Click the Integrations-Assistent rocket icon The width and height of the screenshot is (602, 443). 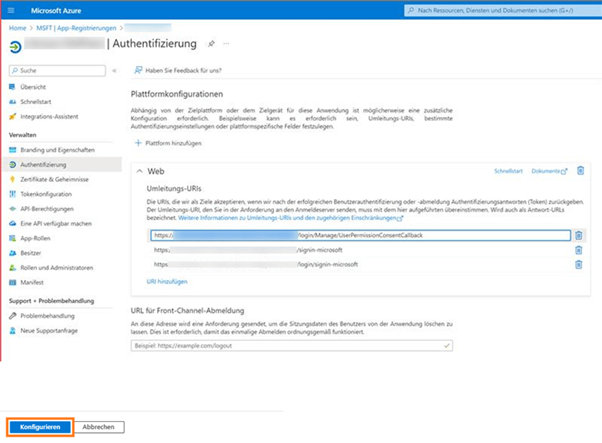pyautogui.click(x=12, y=117)
